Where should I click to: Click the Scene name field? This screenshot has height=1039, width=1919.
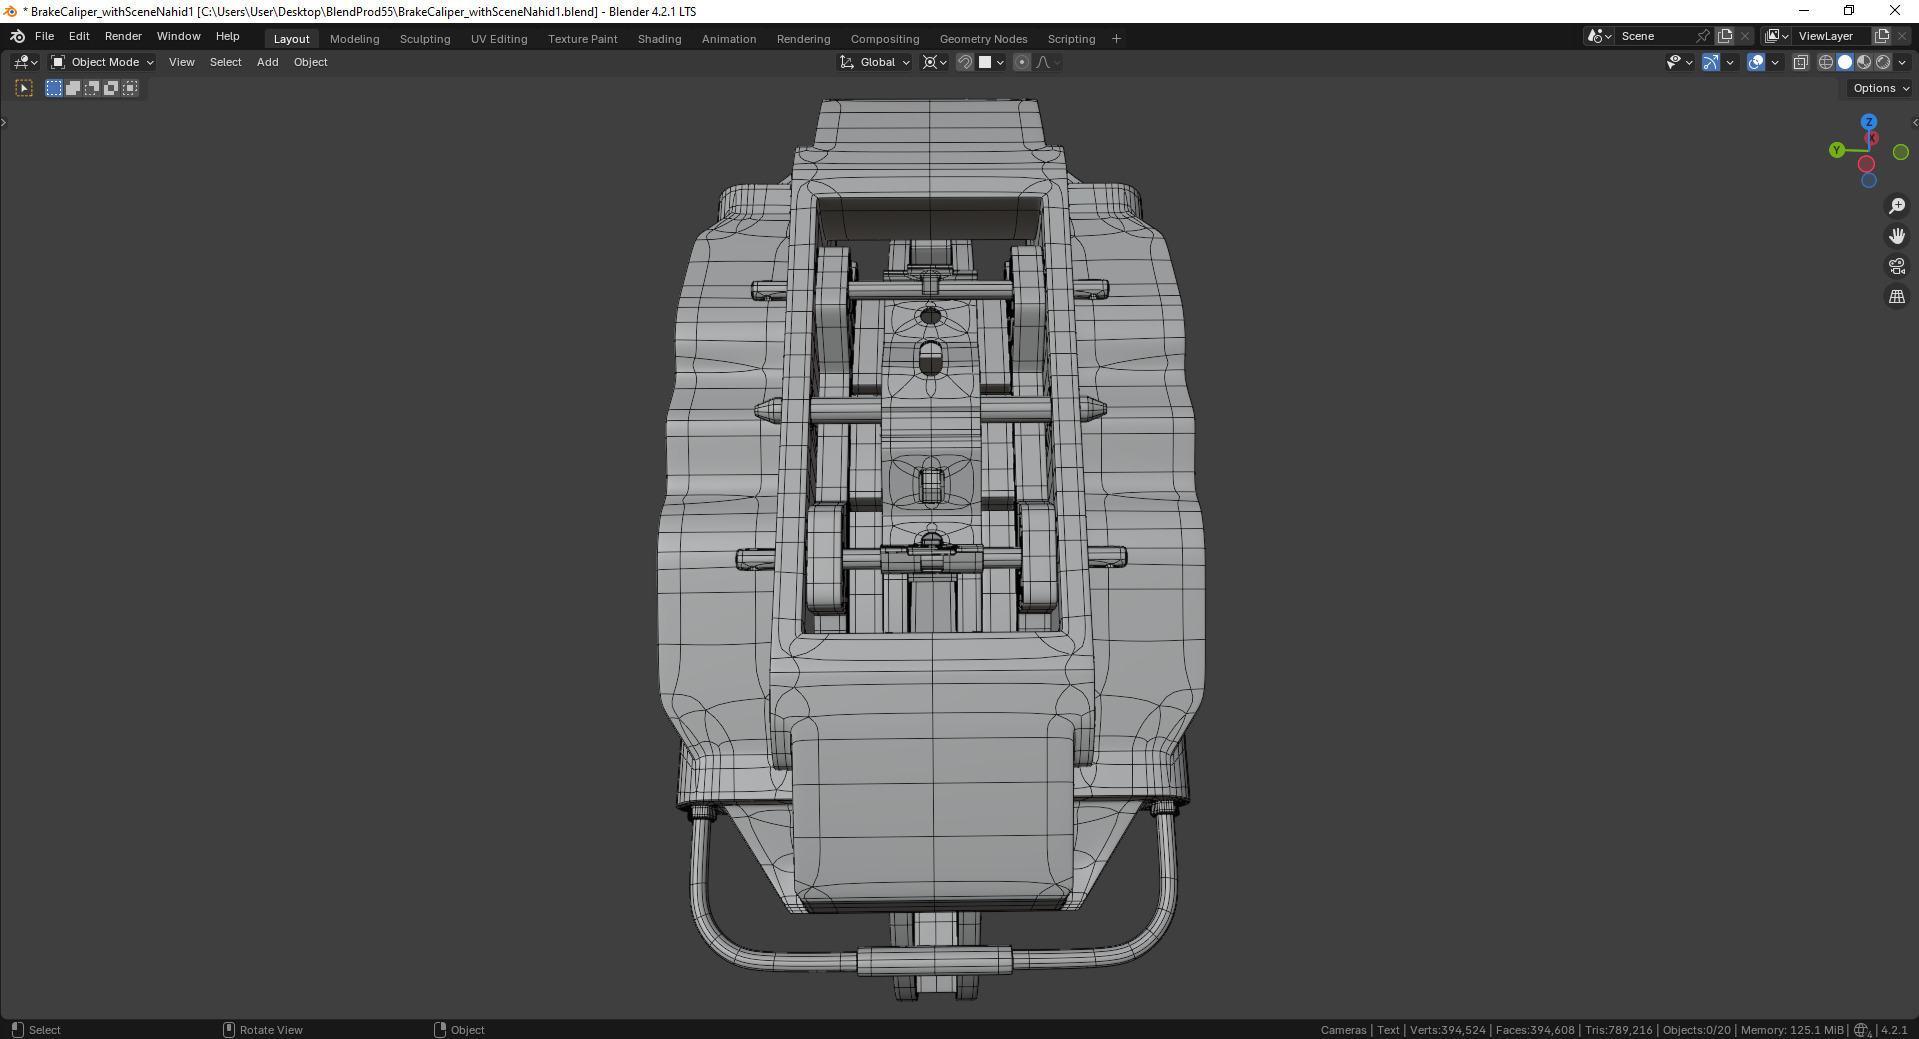click(1655, 36)
